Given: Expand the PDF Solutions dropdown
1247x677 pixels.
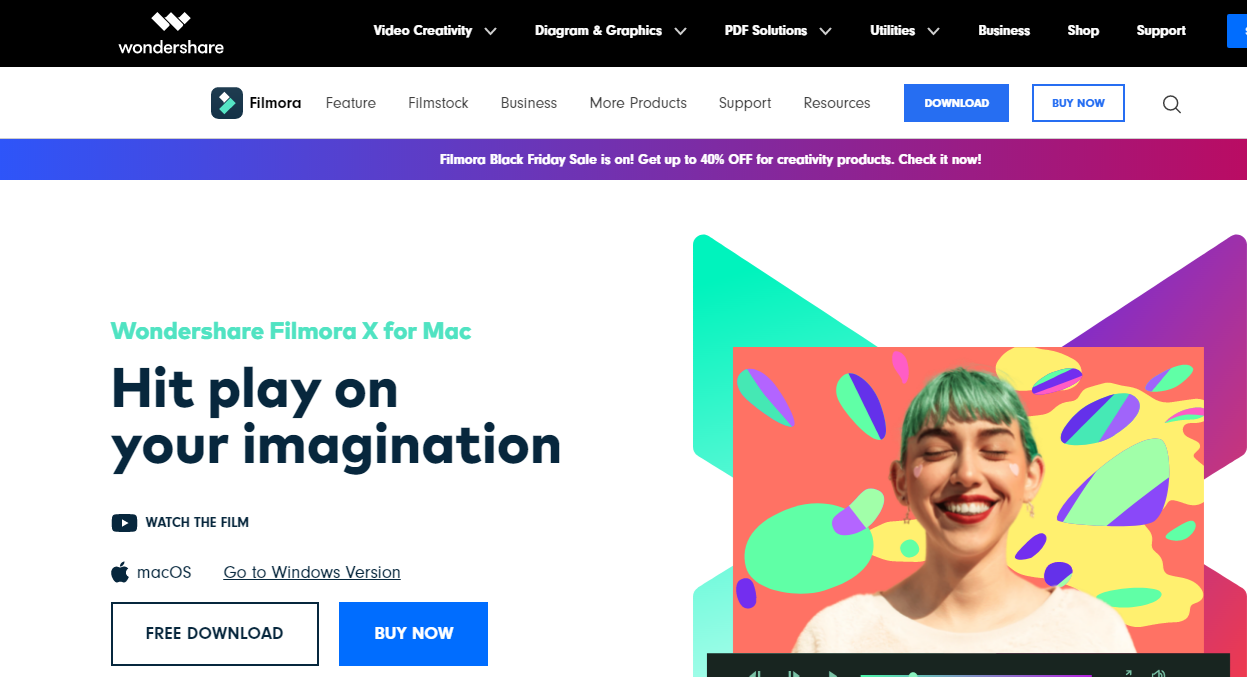Looking at the screenshot, I should click(x=778, y=31).
